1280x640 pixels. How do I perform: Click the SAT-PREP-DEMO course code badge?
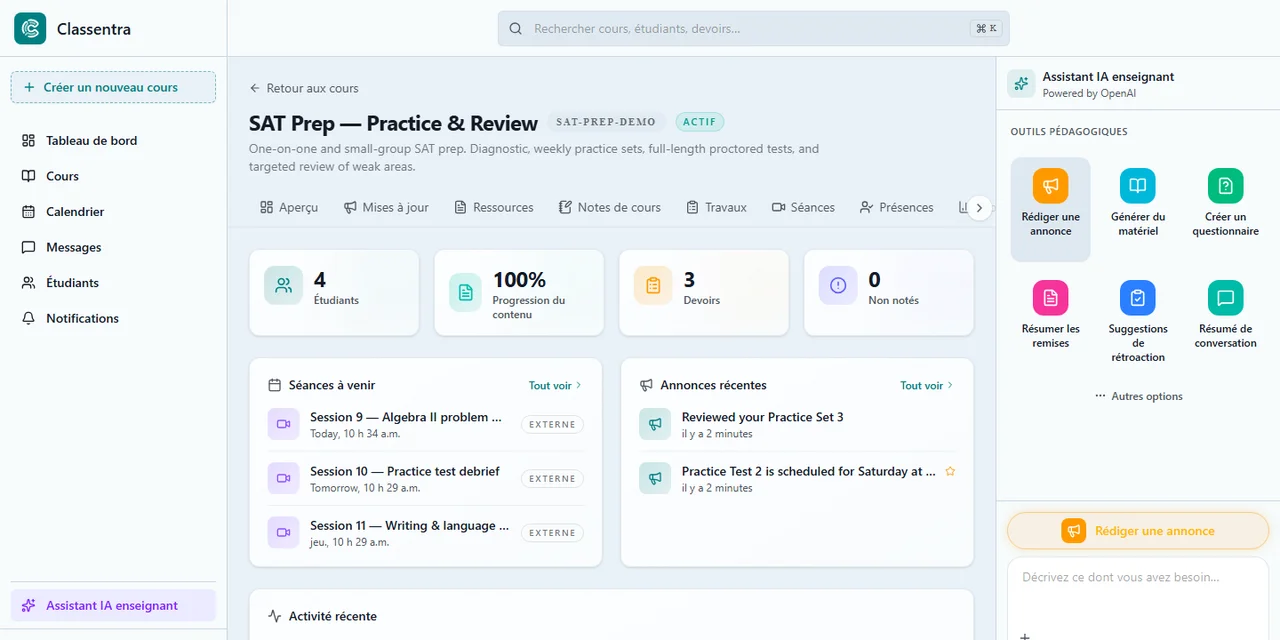tap(606, 122)
